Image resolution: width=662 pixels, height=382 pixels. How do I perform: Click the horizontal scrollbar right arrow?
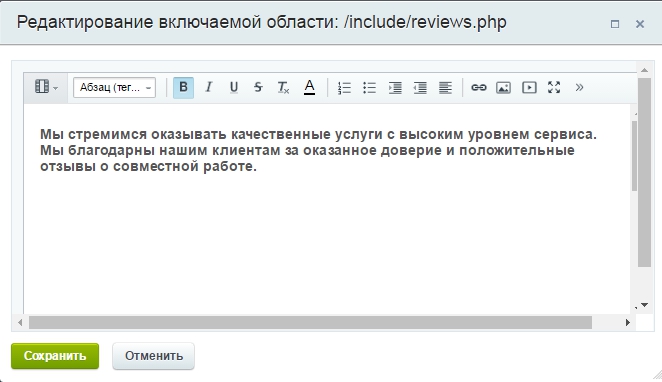pyautogui.click(x=627, y=322)
